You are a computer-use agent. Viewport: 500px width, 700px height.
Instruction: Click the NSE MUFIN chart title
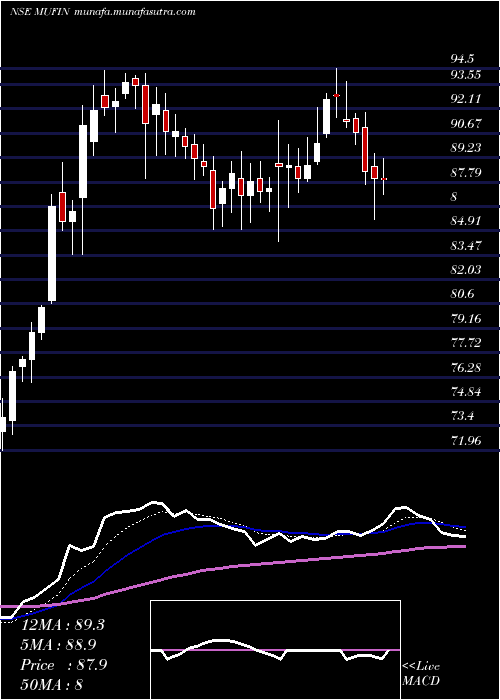point(39,12)
